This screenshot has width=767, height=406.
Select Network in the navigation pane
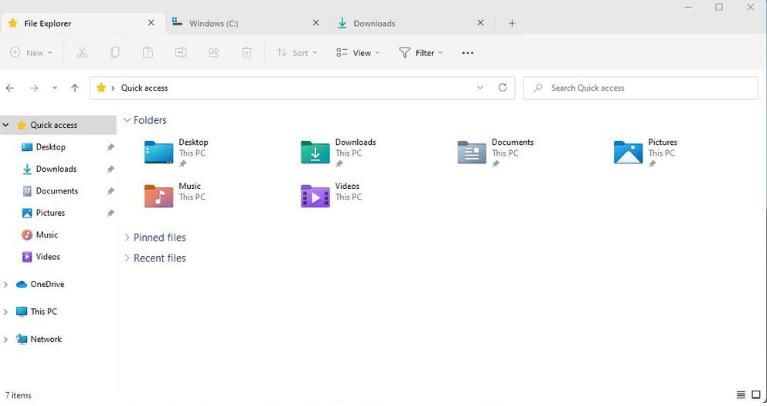46,339
